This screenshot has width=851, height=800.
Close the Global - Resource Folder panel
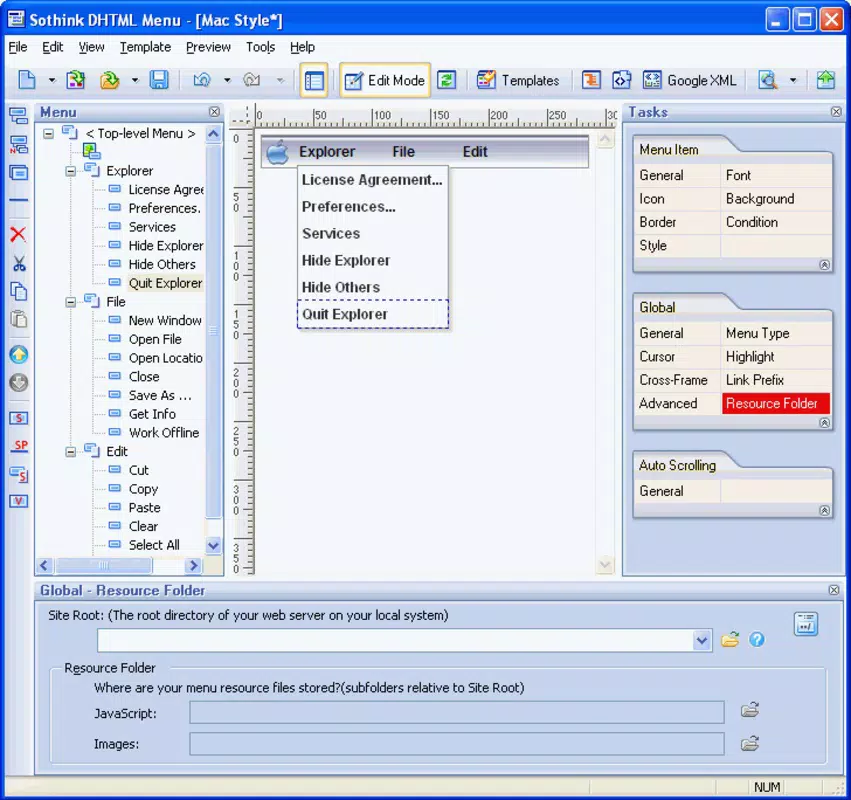coord(834,590)
